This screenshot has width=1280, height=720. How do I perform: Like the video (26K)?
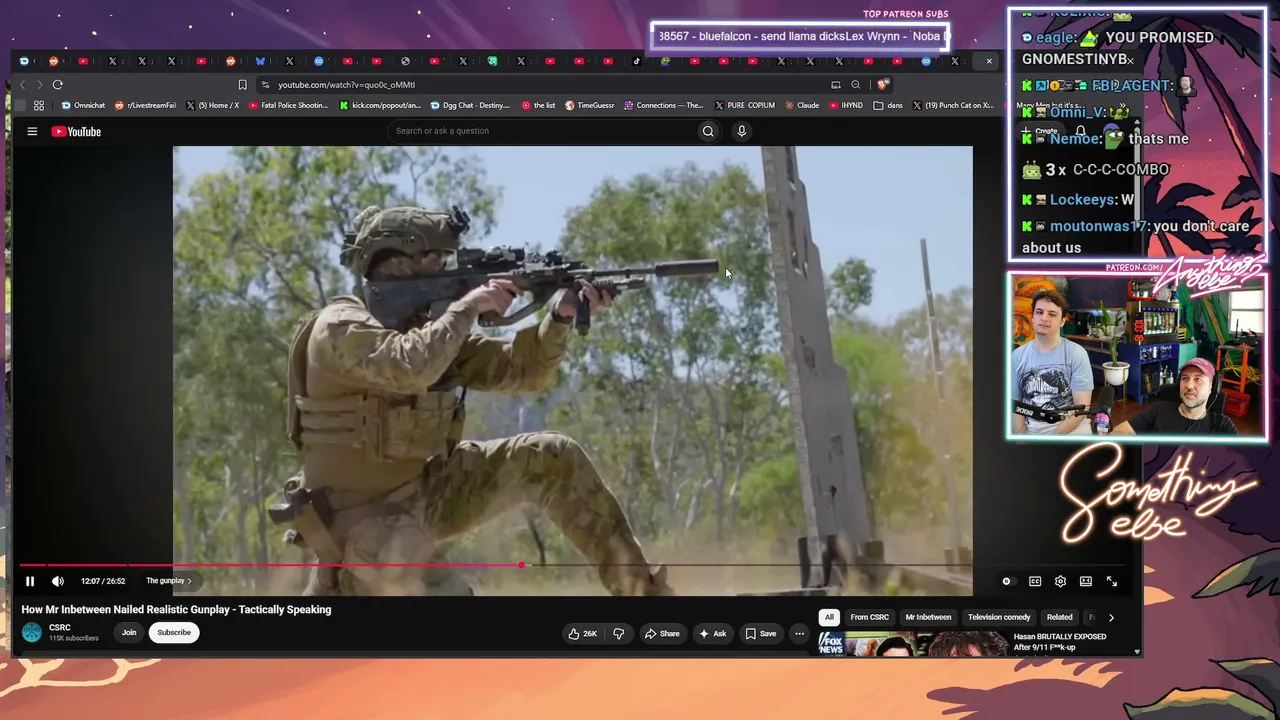coord(583,633)
